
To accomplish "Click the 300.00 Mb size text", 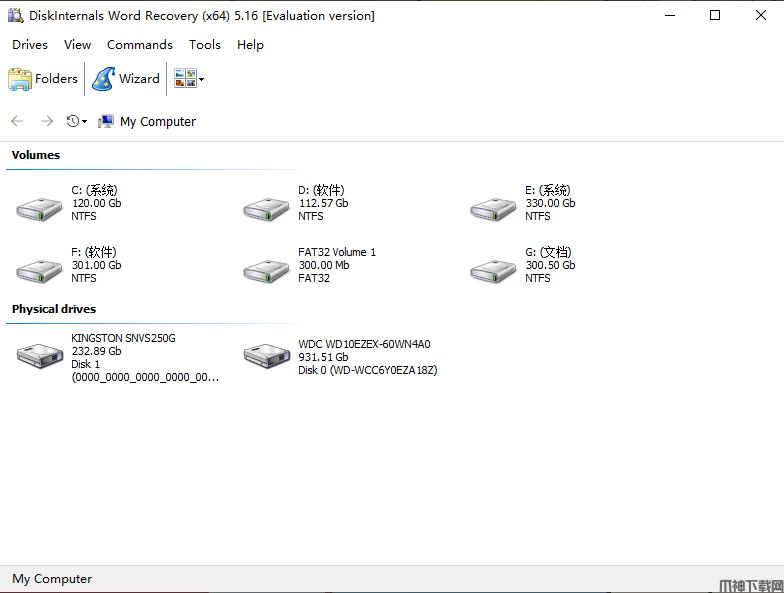I will 324,265.
